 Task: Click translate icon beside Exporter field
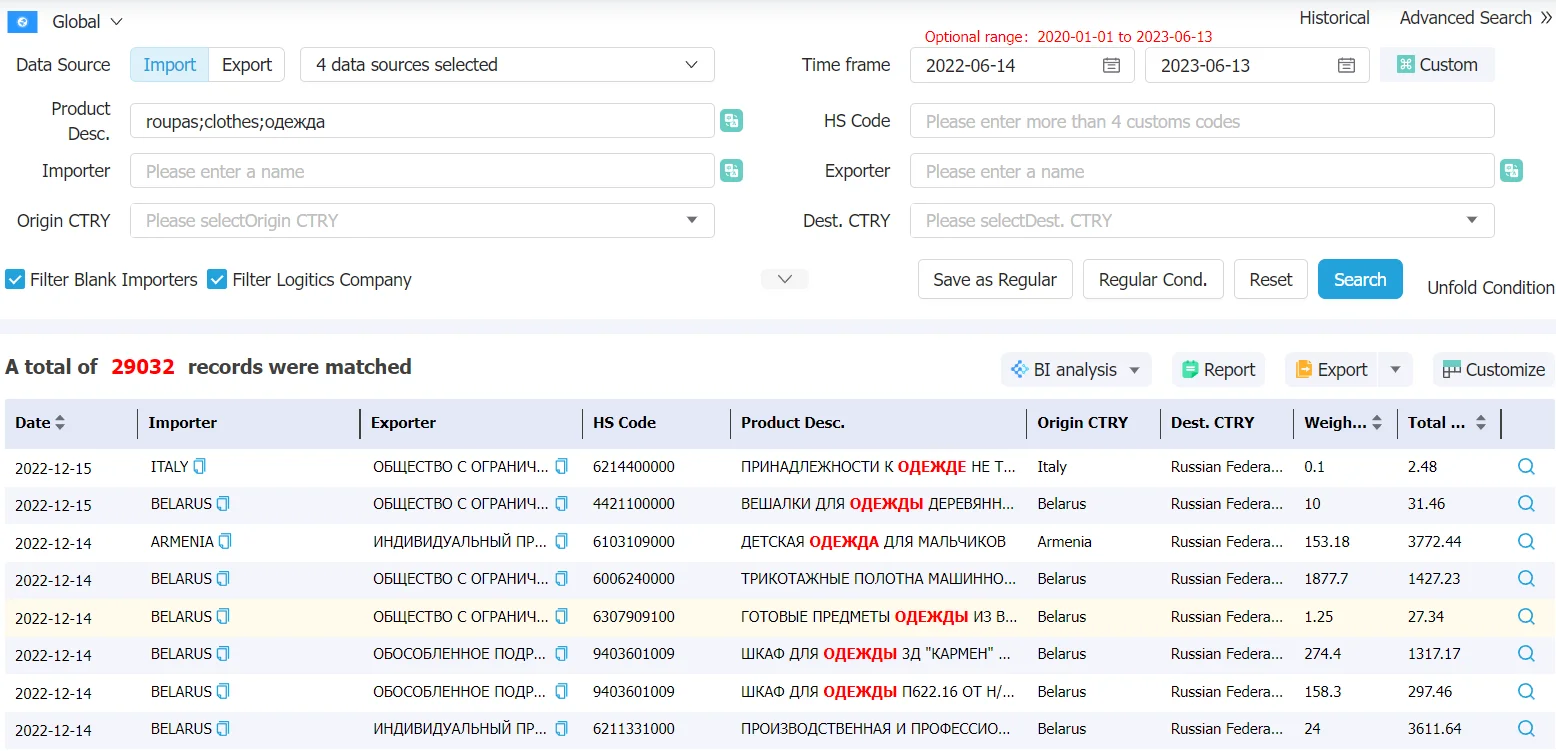pyautogui.click(x=1511, y=171)
